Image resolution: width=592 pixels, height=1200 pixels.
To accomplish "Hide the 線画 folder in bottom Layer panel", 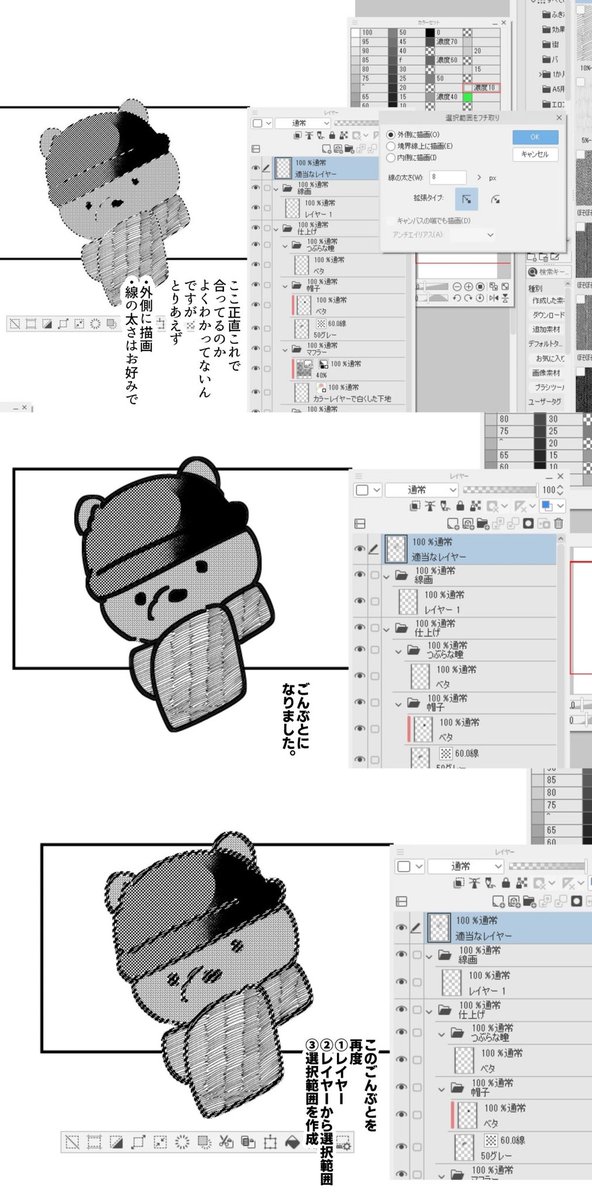I will 402,954.
